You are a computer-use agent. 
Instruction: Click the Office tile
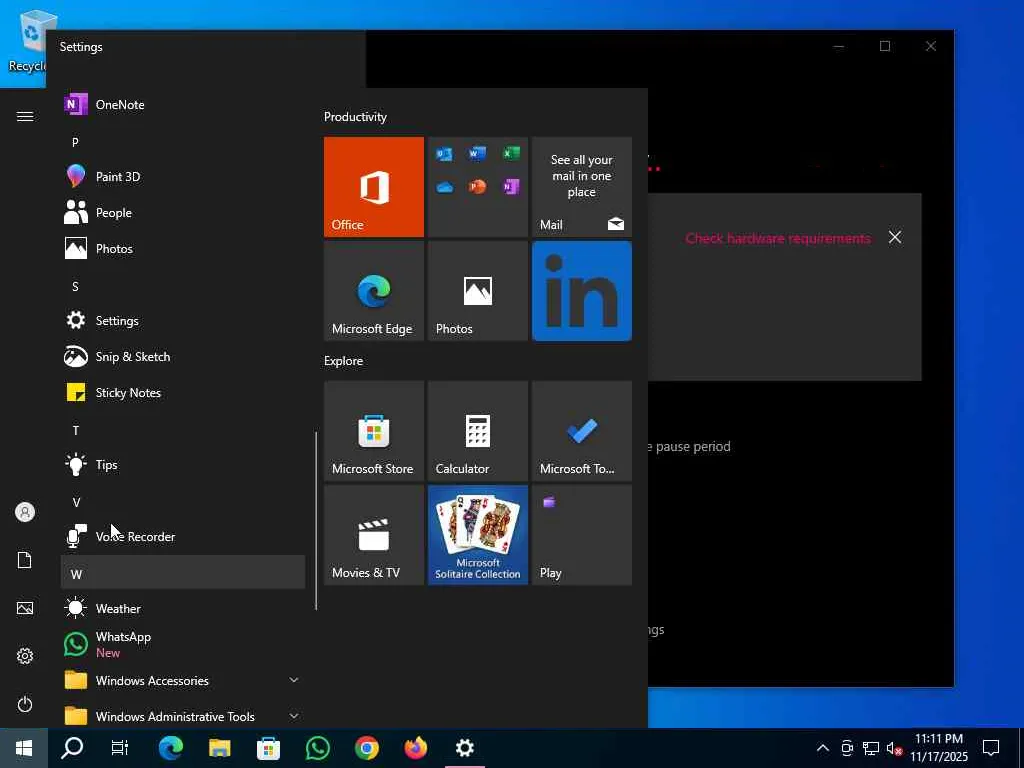[374, 187]
